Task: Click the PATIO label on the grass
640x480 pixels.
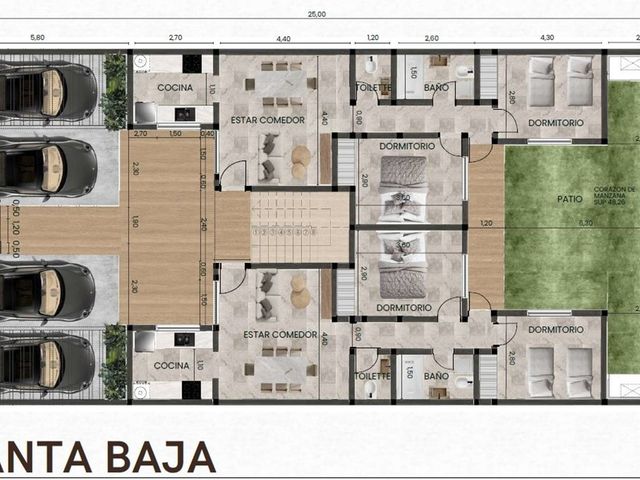Action: click(570, 199)
